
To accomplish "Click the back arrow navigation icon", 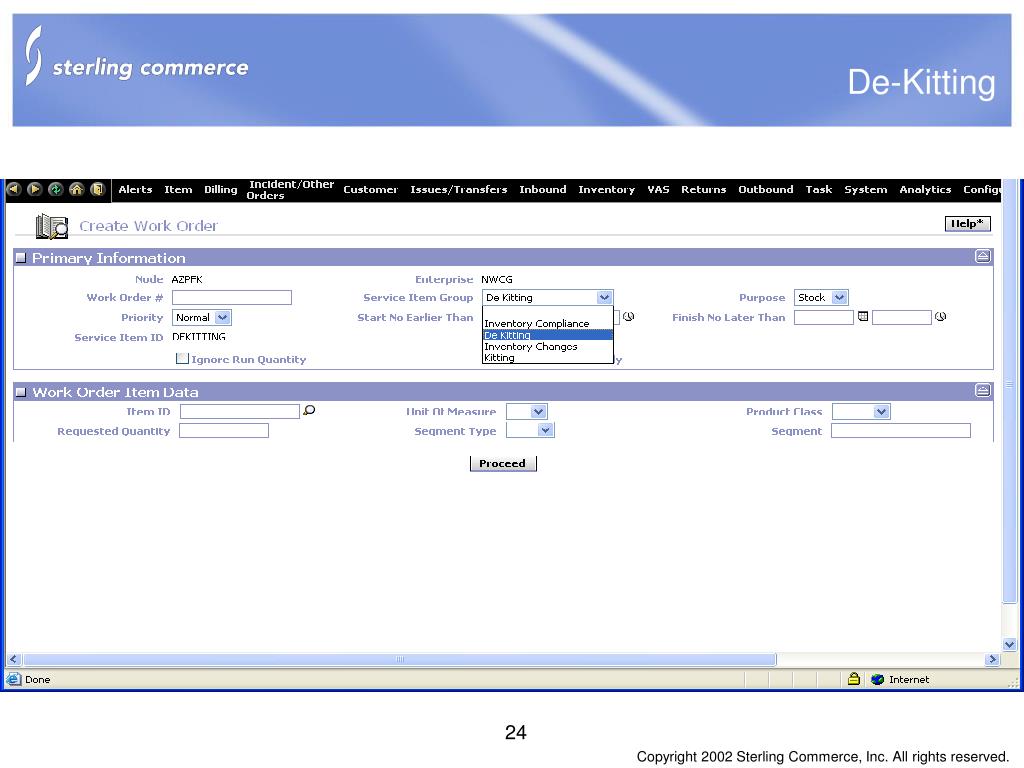I will [14, 189].
